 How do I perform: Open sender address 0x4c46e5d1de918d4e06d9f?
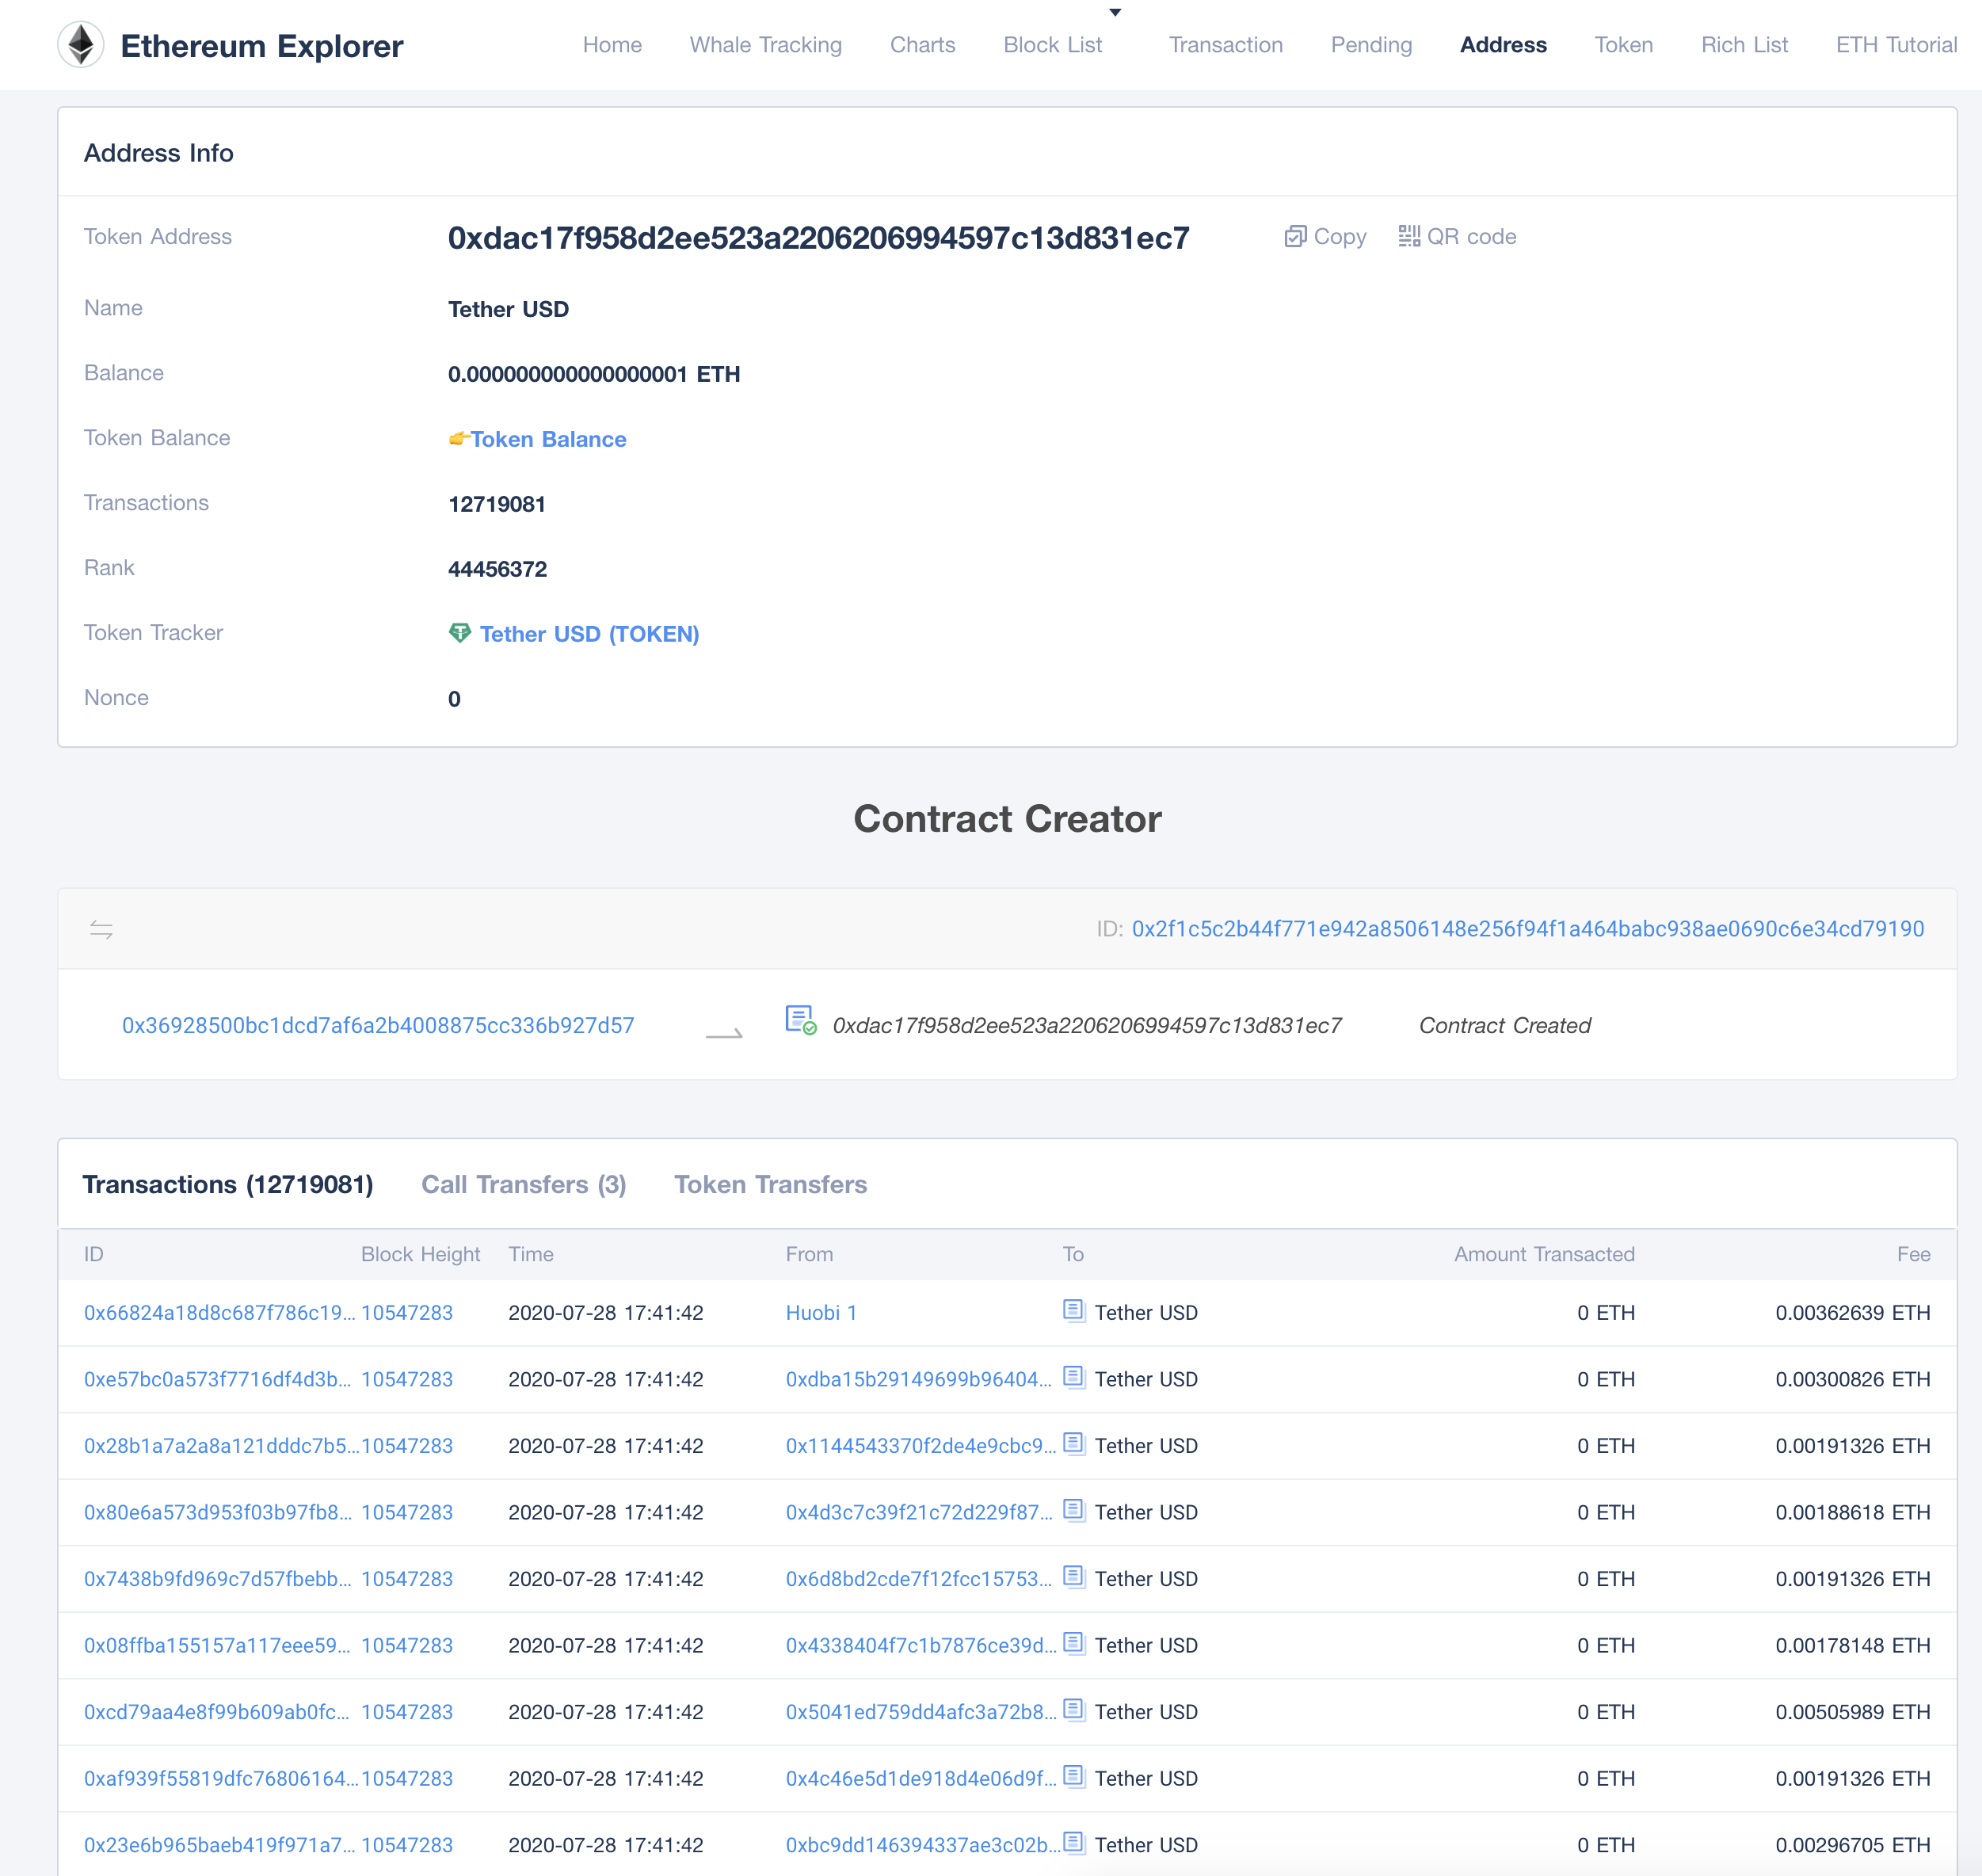pos(921,1778)
